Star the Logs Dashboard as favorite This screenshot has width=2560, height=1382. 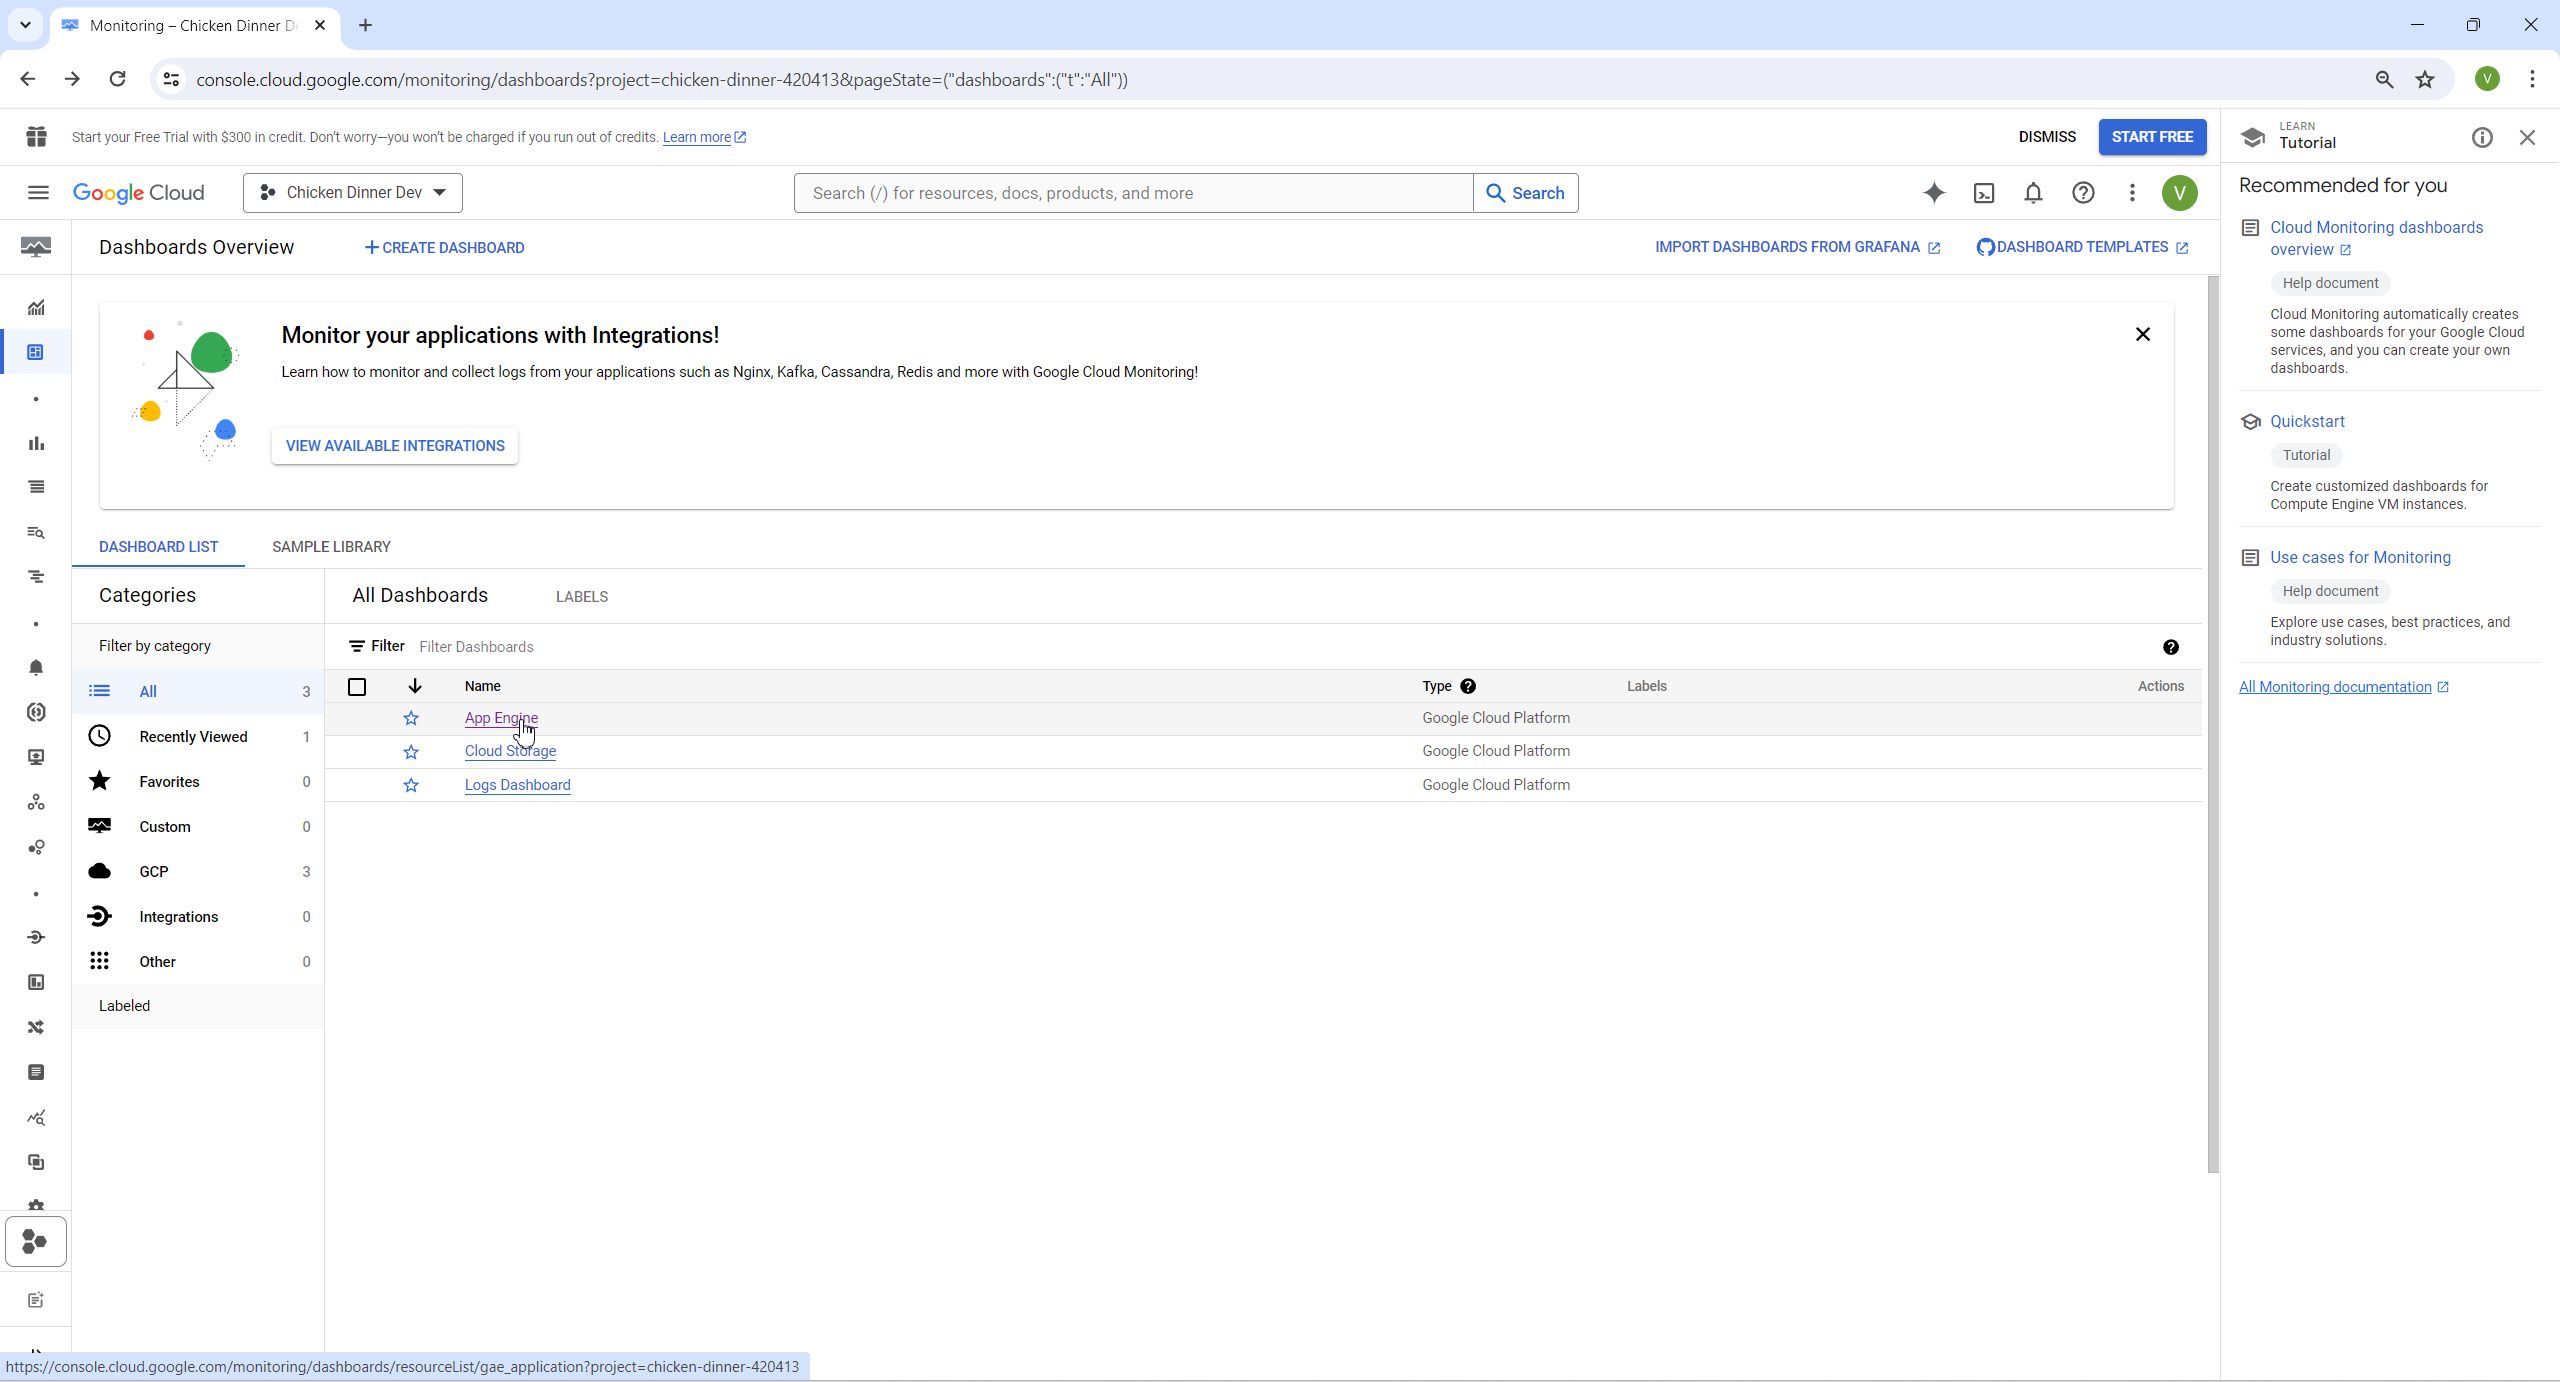coord(411,785)
